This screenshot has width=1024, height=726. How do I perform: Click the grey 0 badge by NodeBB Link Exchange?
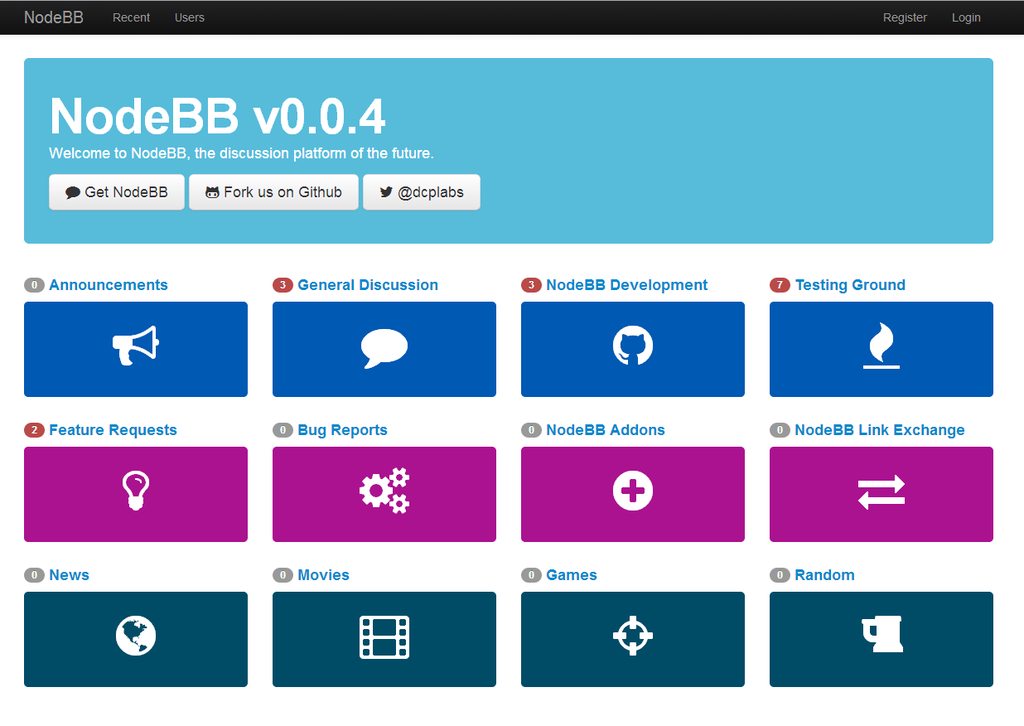pos(780,430)
